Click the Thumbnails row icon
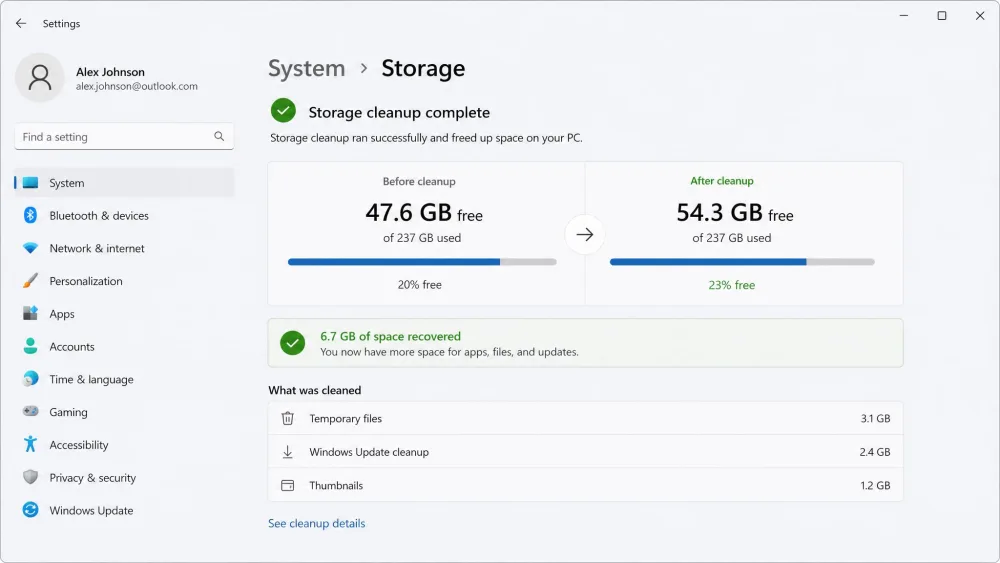The width and height of the screenshot is (1000, 563). point(288,485)
